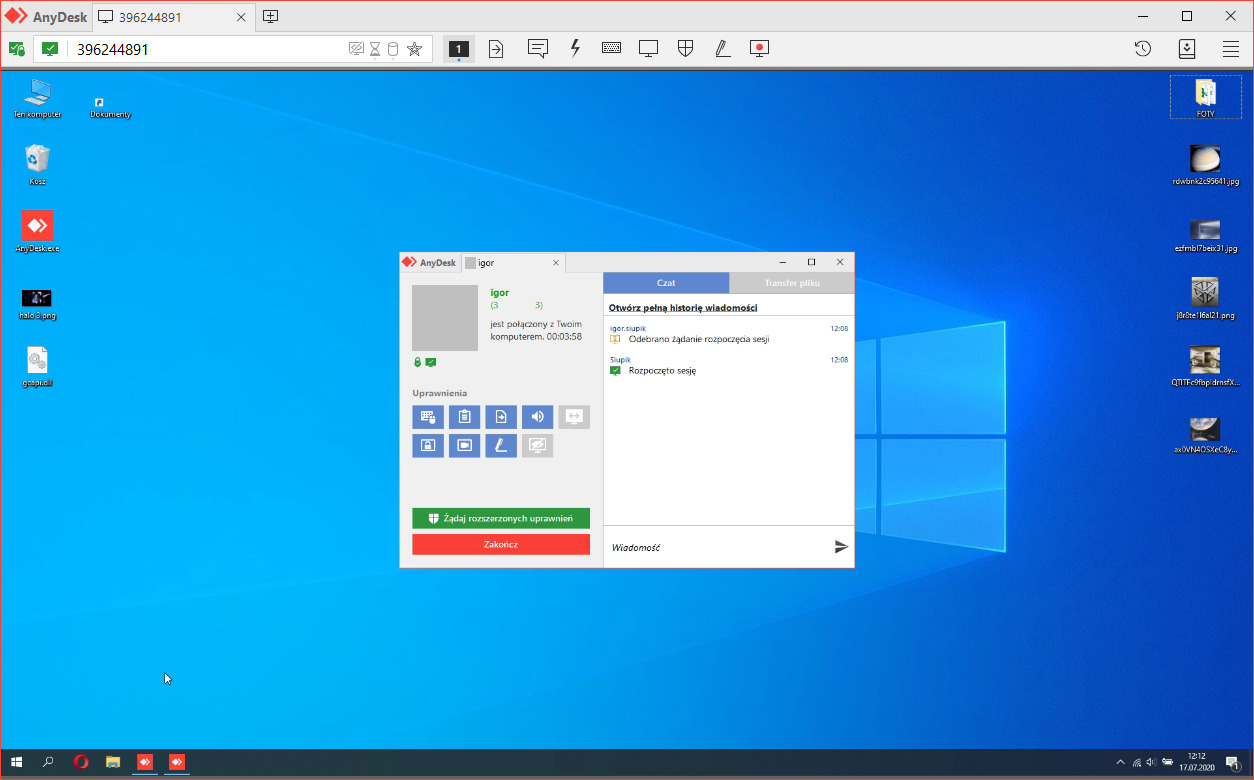Image resolution: width=1254 pixels, height=780 pixels.
Task: Select rdwbnk2c95641.jpg desktop file
Action: coord(1205,166)
